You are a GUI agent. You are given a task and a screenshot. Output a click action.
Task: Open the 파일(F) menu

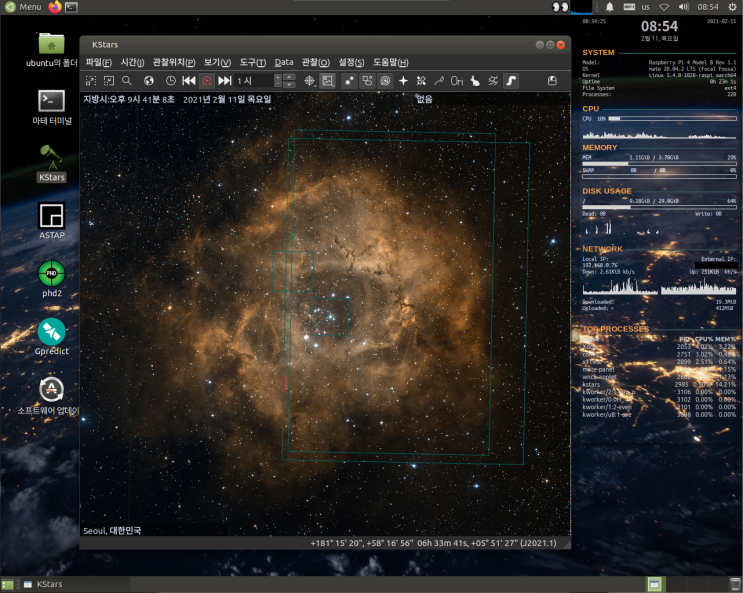coord(99,62)
